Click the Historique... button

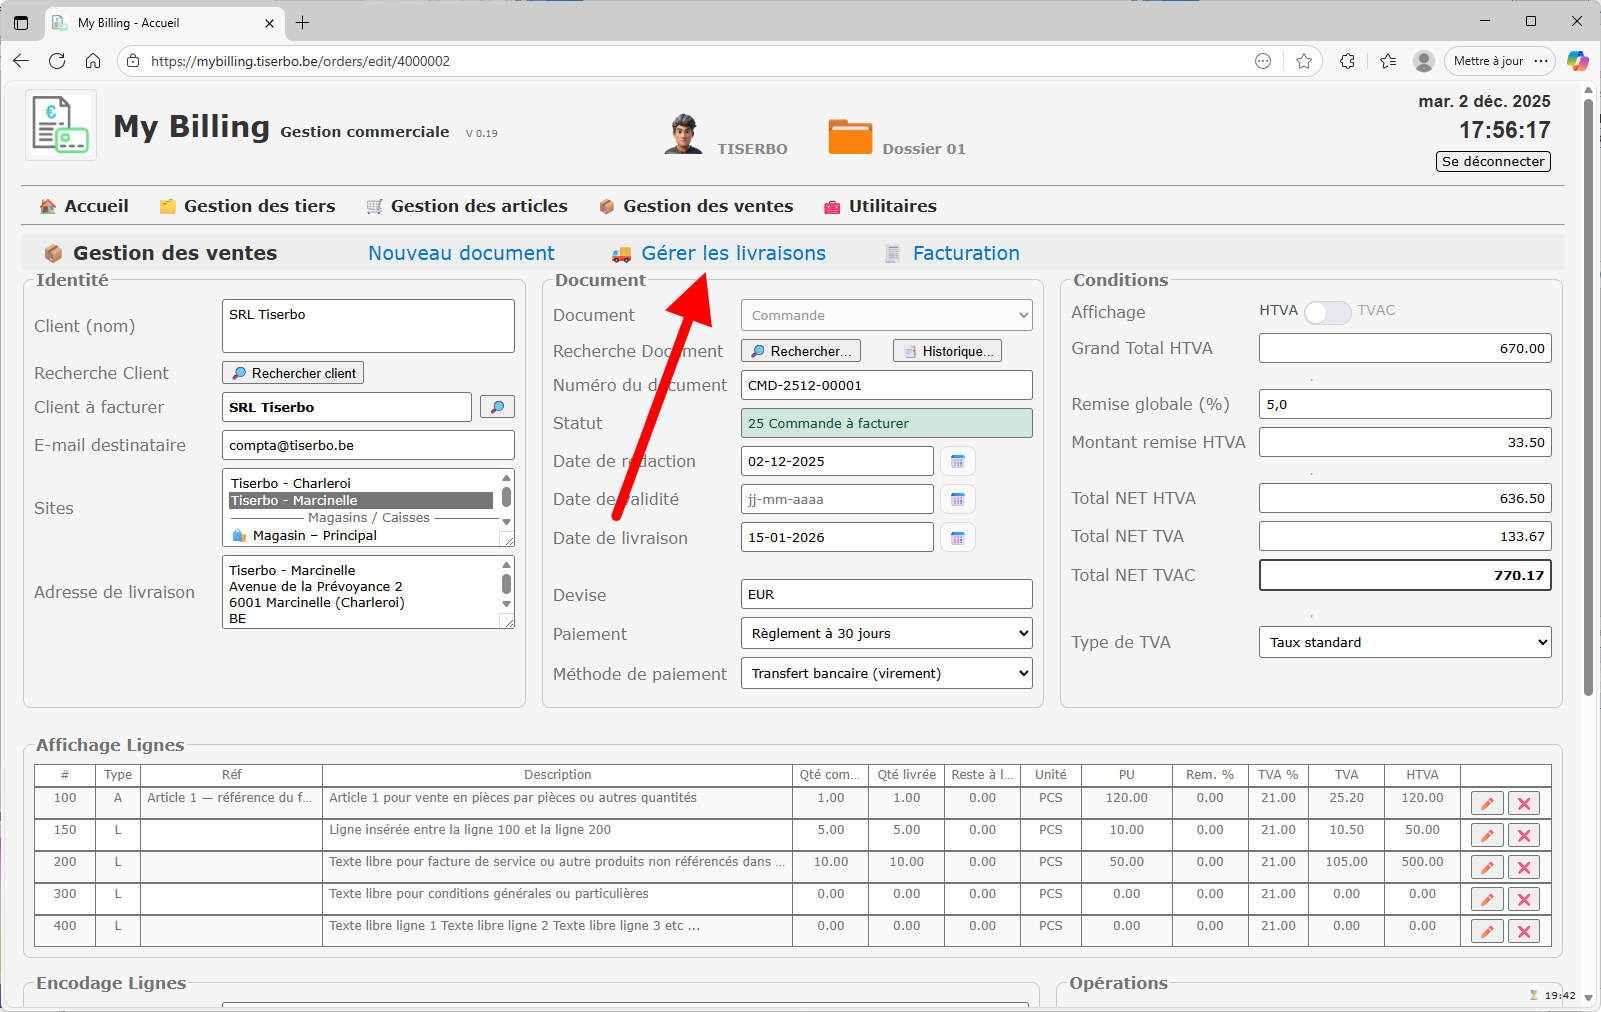pyautogui.click(x=947, y=351)
